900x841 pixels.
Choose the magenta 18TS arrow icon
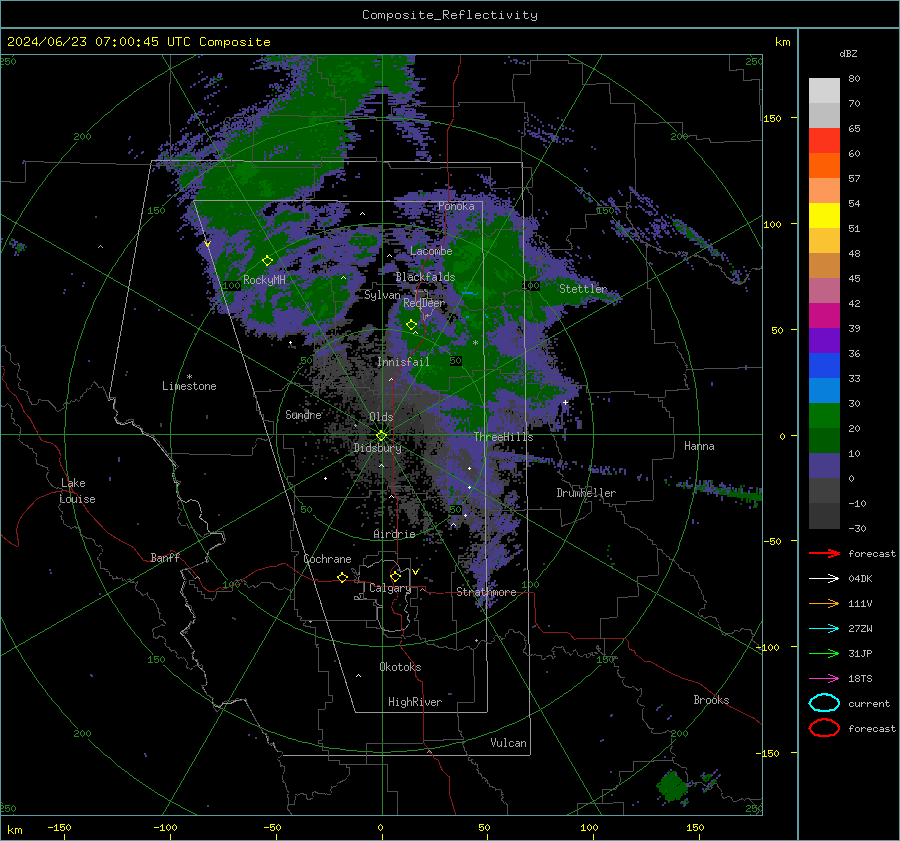[x=824, y=678]
